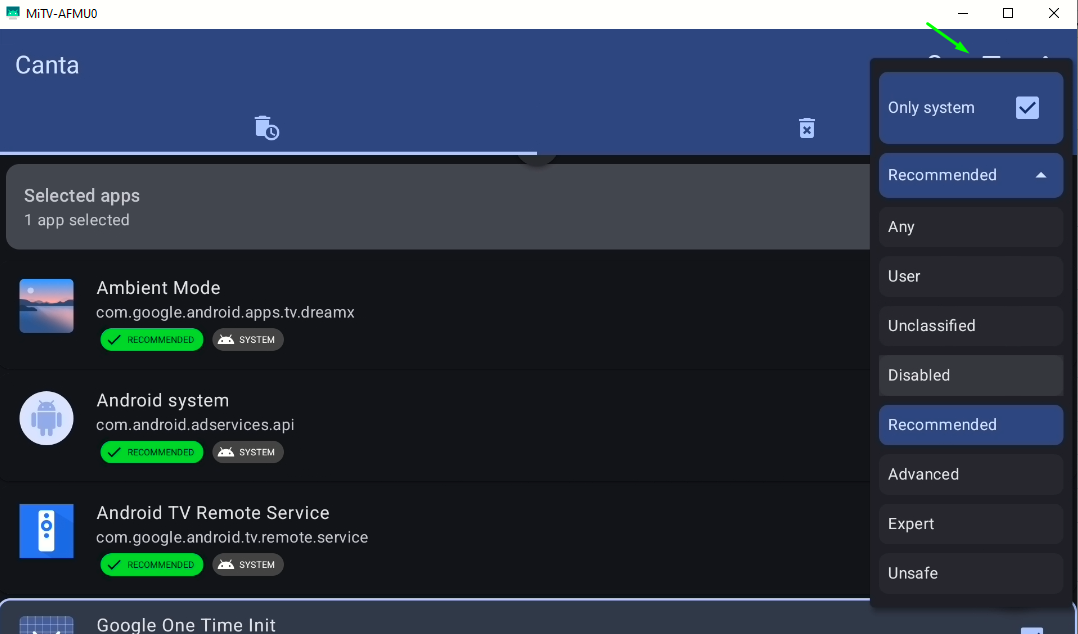
Task: Select the Expert filter option
Action: point(971,524)
